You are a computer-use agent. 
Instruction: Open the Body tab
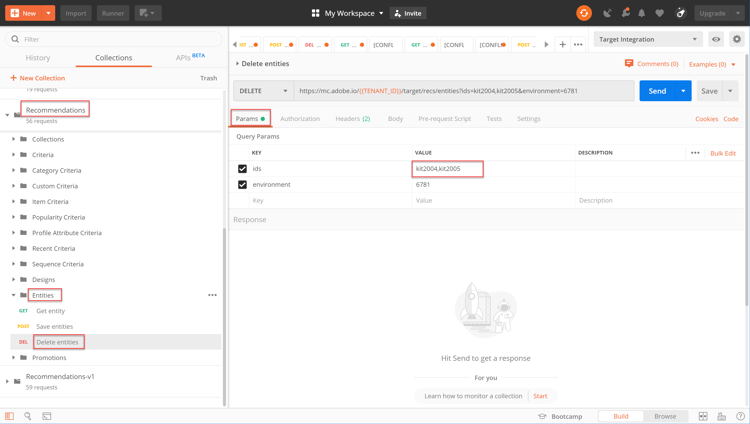pyautogui.click(x=395, y=119)
